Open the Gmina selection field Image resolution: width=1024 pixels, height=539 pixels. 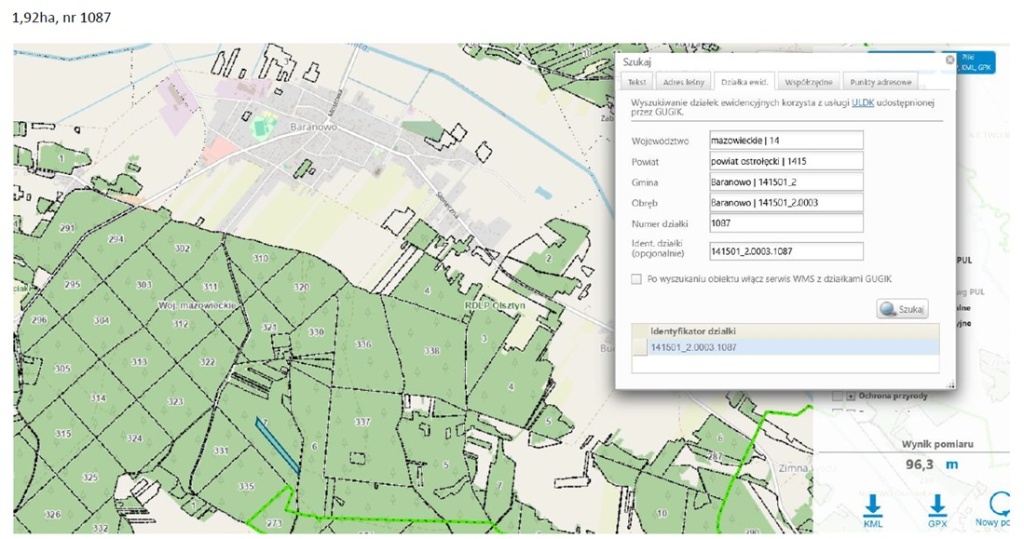[785, 182]
